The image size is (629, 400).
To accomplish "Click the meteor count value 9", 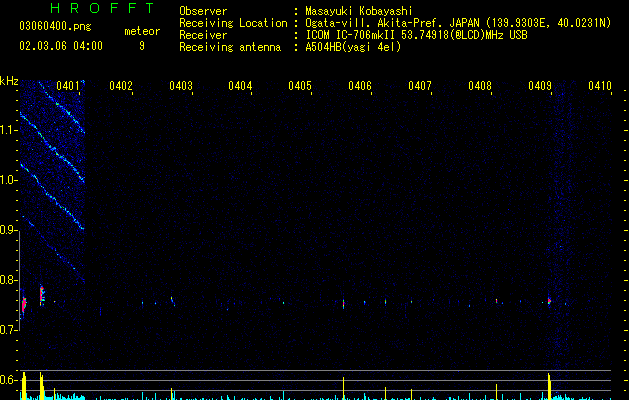I will (x=142, y=46).
